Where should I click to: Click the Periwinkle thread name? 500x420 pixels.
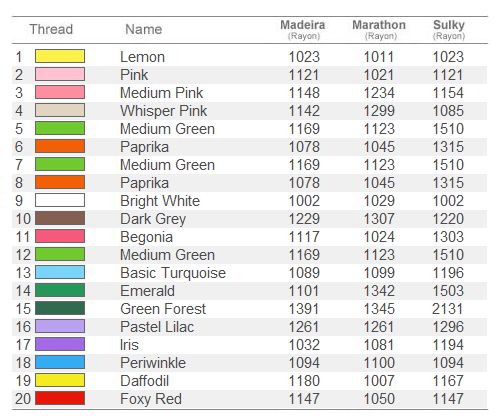coord(153,363)
